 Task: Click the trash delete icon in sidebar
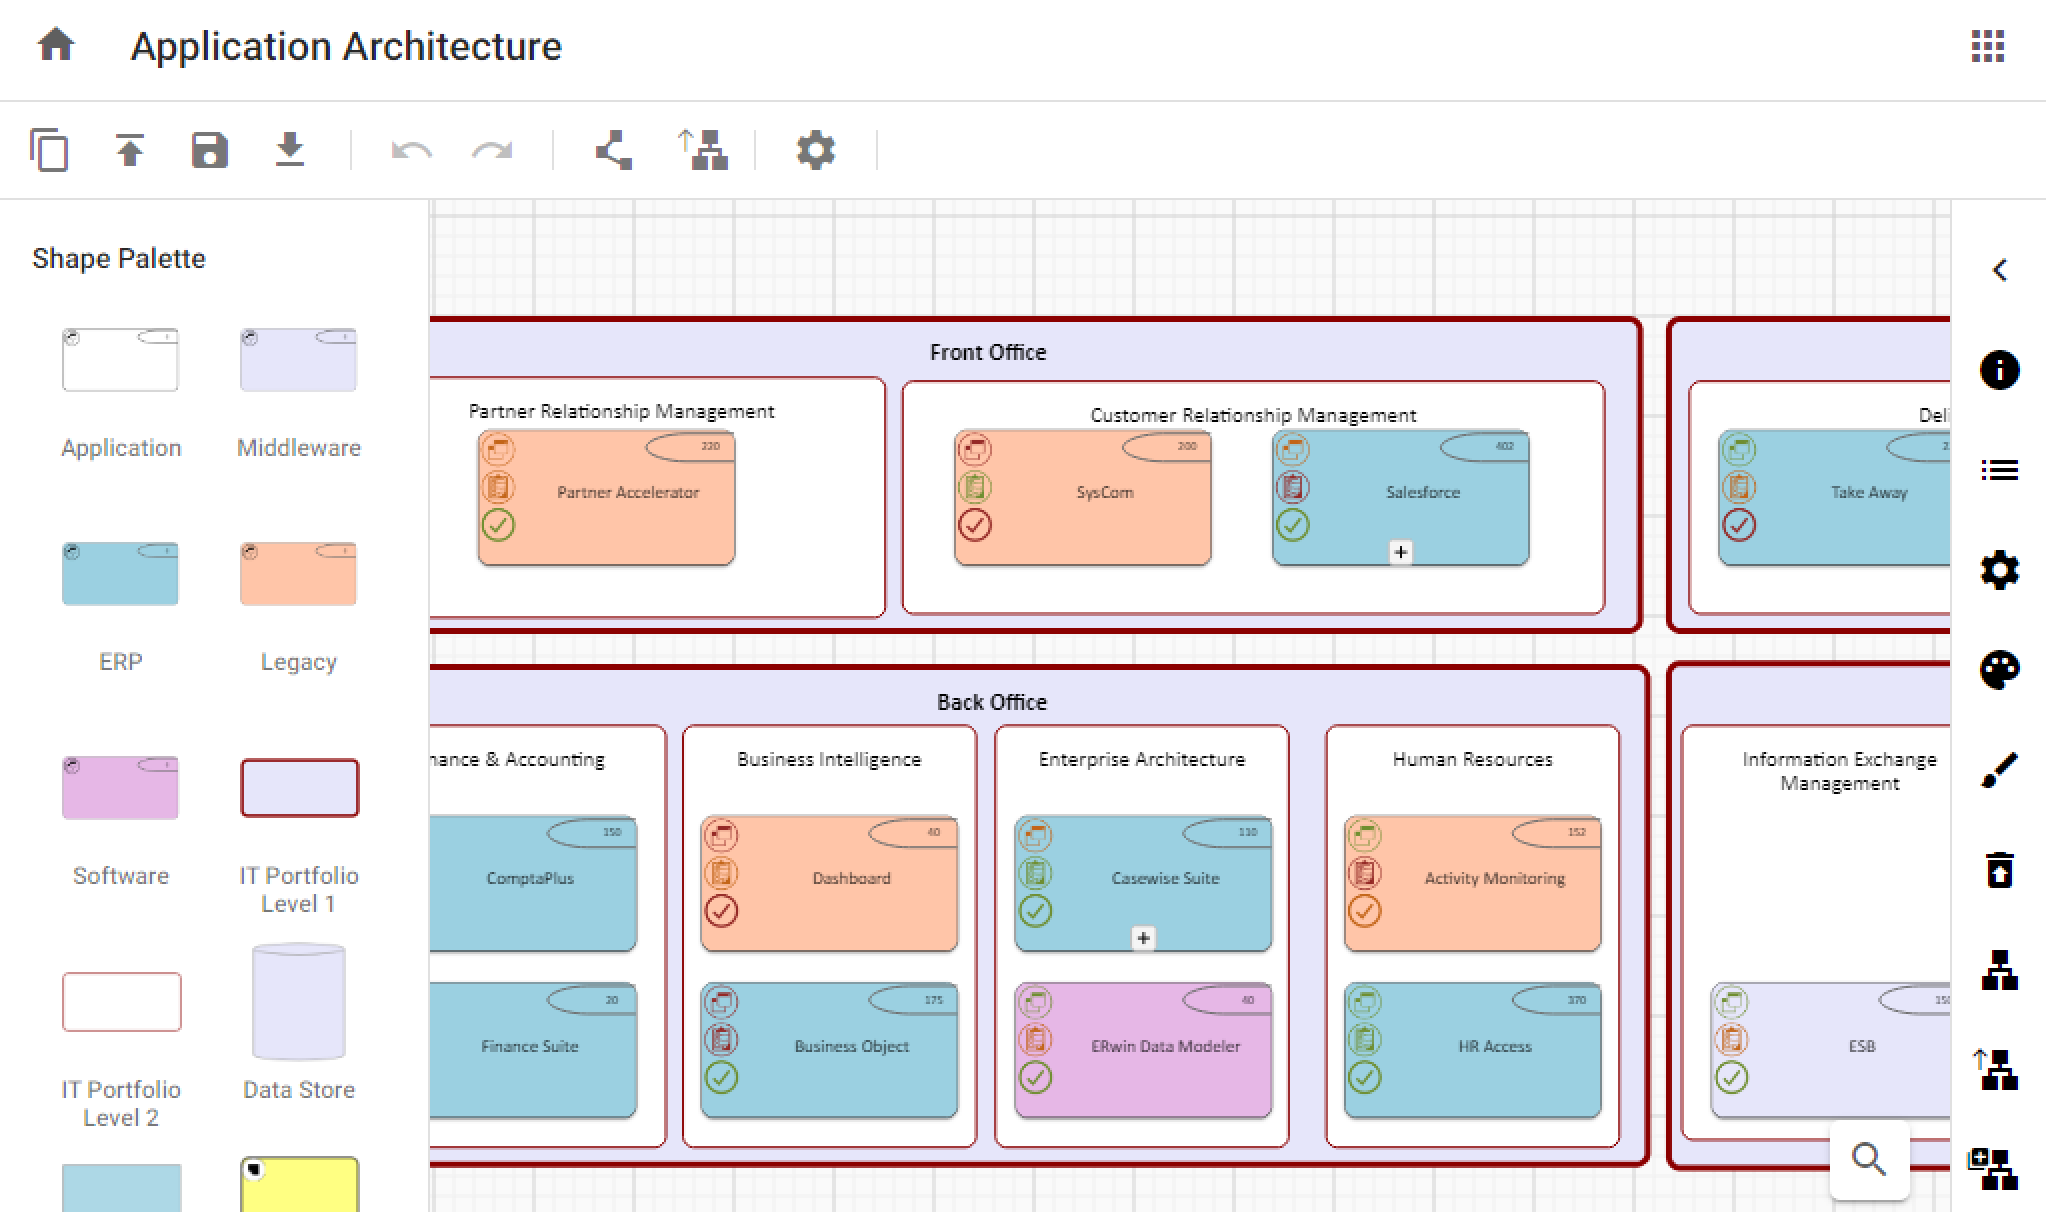click(1999, 870)
